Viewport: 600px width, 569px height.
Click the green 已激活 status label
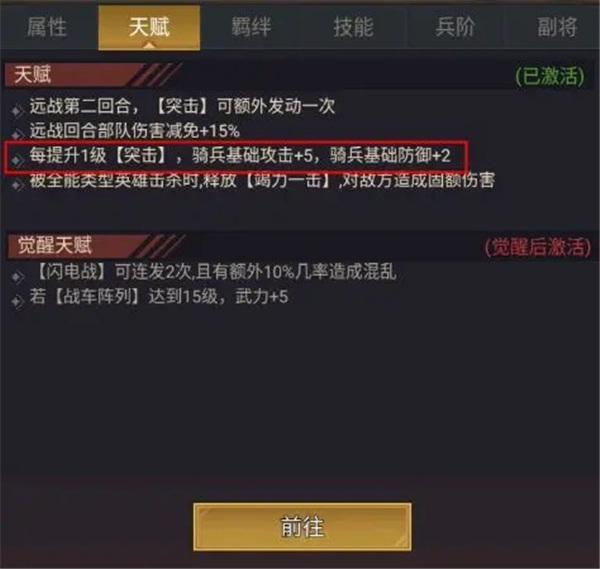(x=550, y=76)
